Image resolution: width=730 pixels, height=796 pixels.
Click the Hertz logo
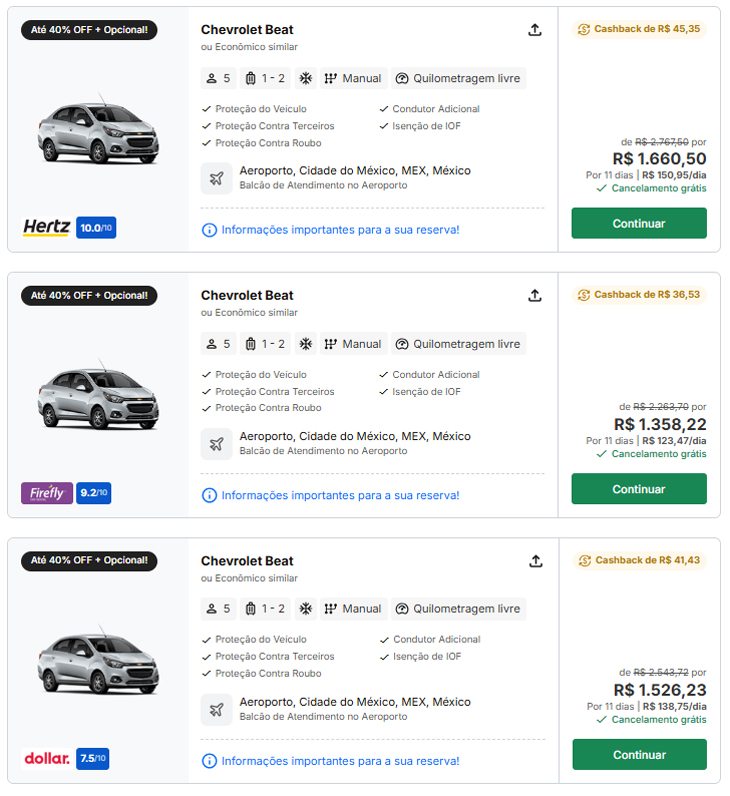pyautogui.click(x=46, y=228)
